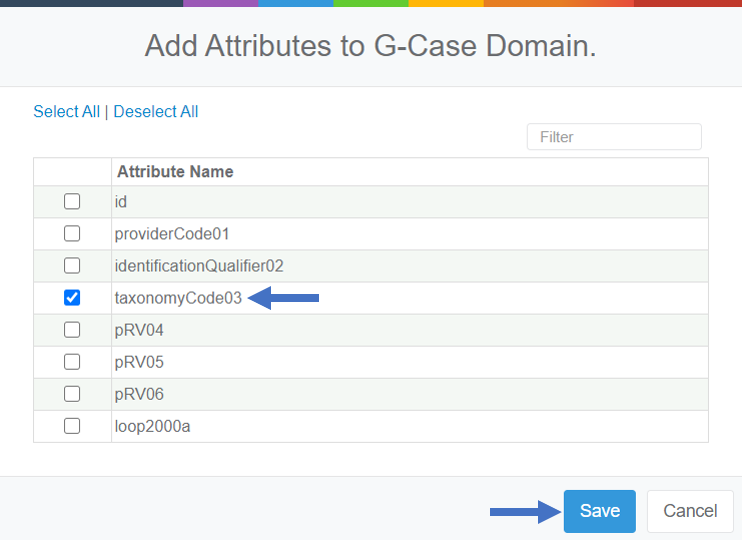Save the selected attributes

(600, 511)
